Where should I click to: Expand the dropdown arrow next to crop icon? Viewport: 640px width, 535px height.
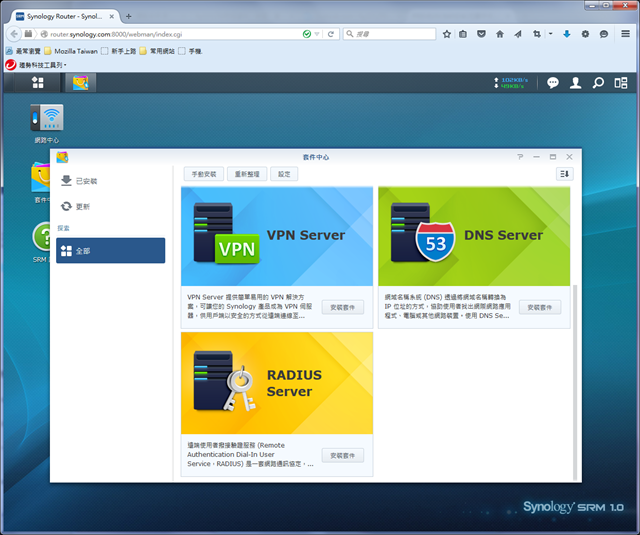[551, 34]
